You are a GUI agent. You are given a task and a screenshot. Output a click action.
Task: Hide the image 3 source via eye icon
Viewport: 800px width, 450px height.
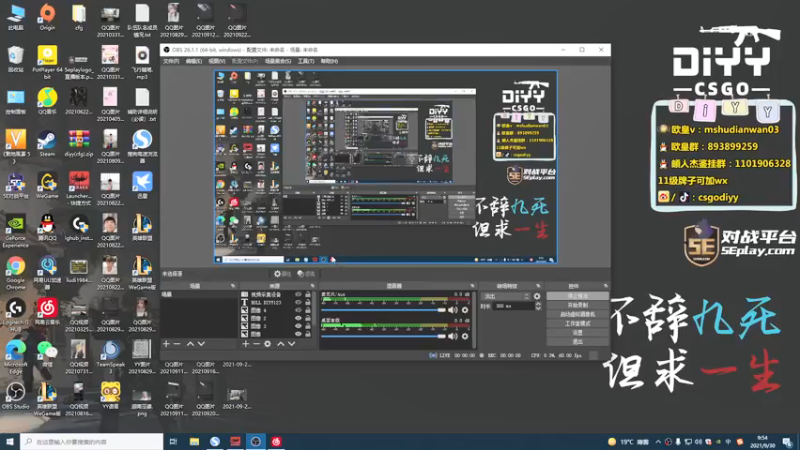tap(298, 326)
